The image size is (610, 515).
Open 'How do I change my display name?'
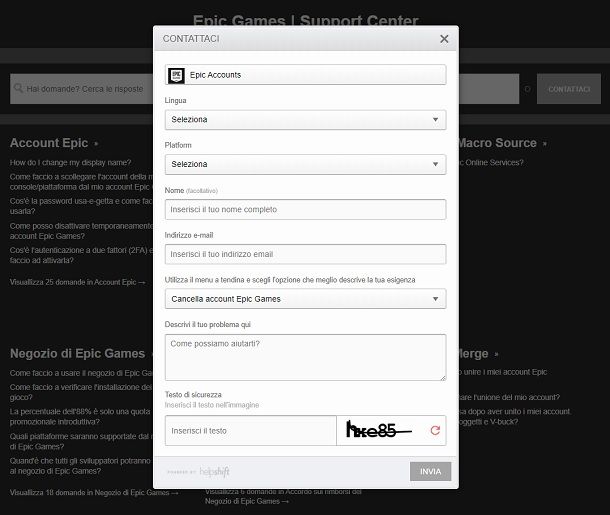[70, 163]
